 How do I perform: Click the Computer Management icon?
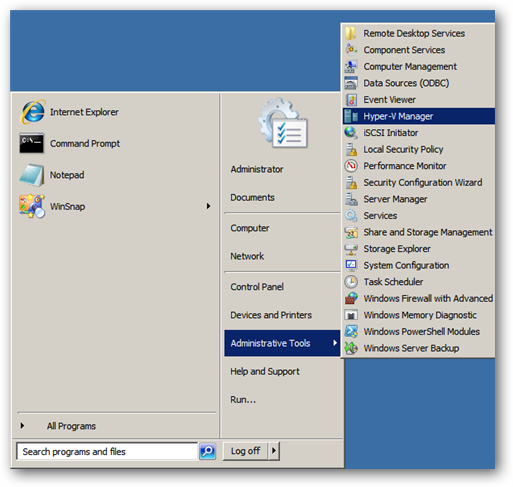351,66
